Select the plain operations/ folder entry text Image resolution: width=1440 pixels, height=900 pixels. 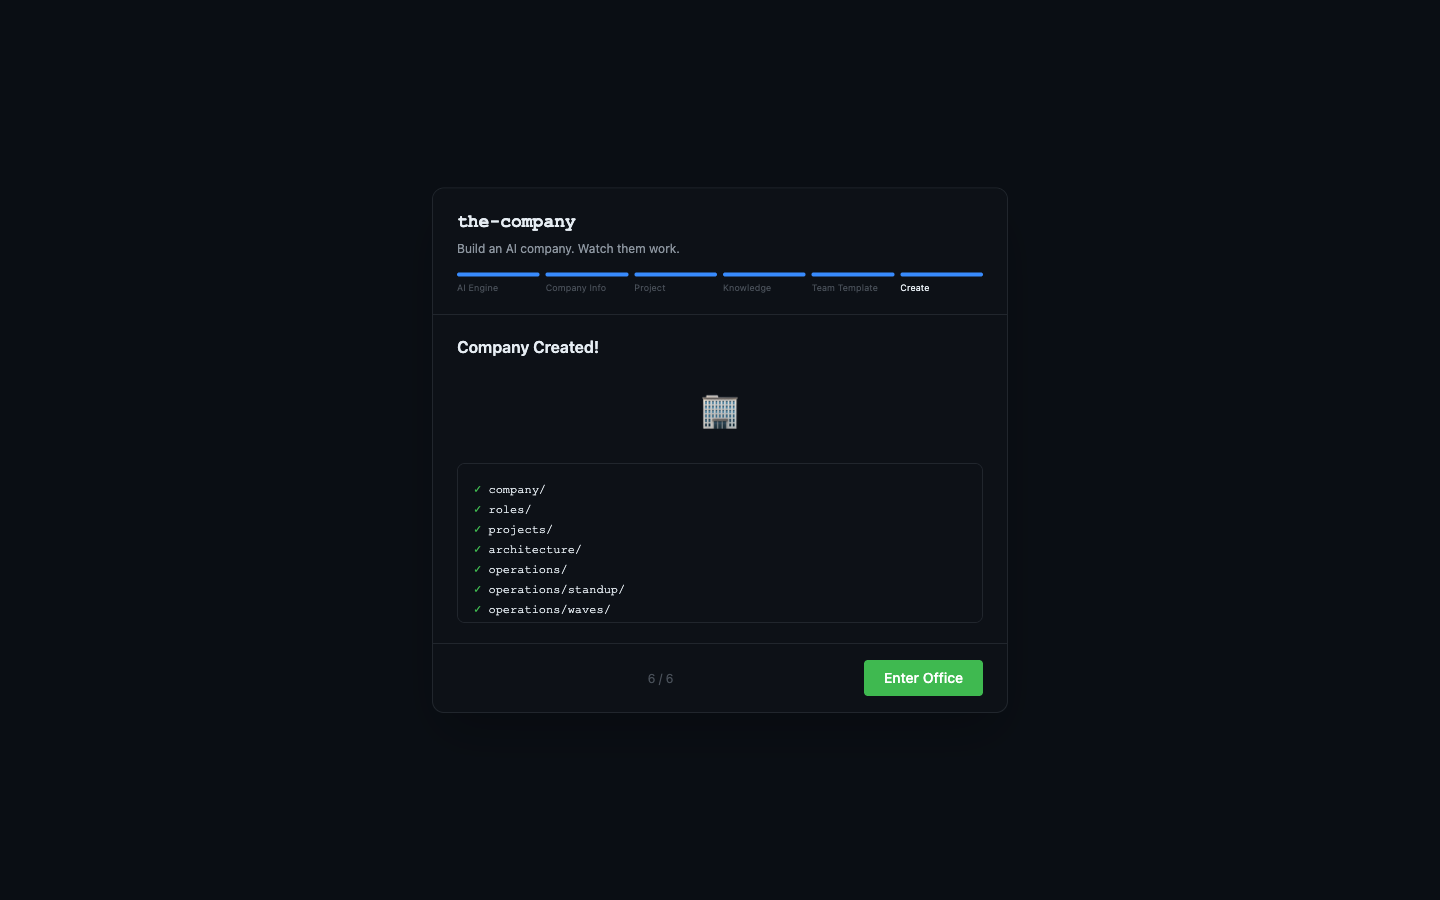coord(527,570)
